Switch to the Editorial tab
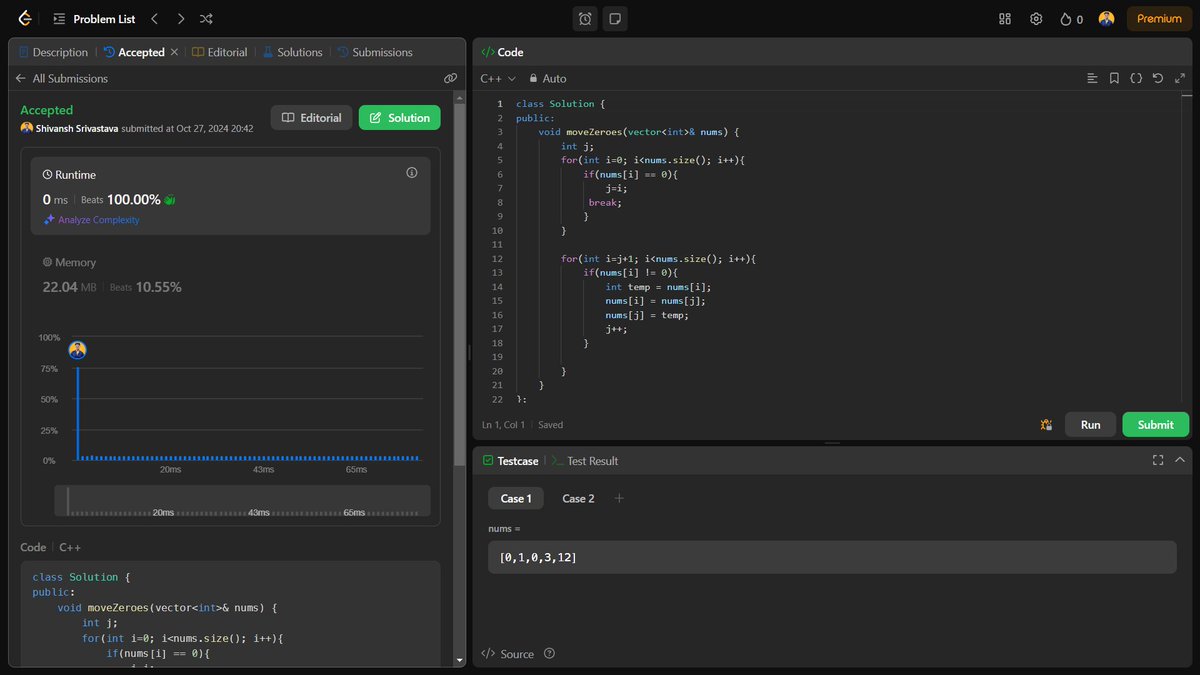1200x675 pixels. (220, 52)
